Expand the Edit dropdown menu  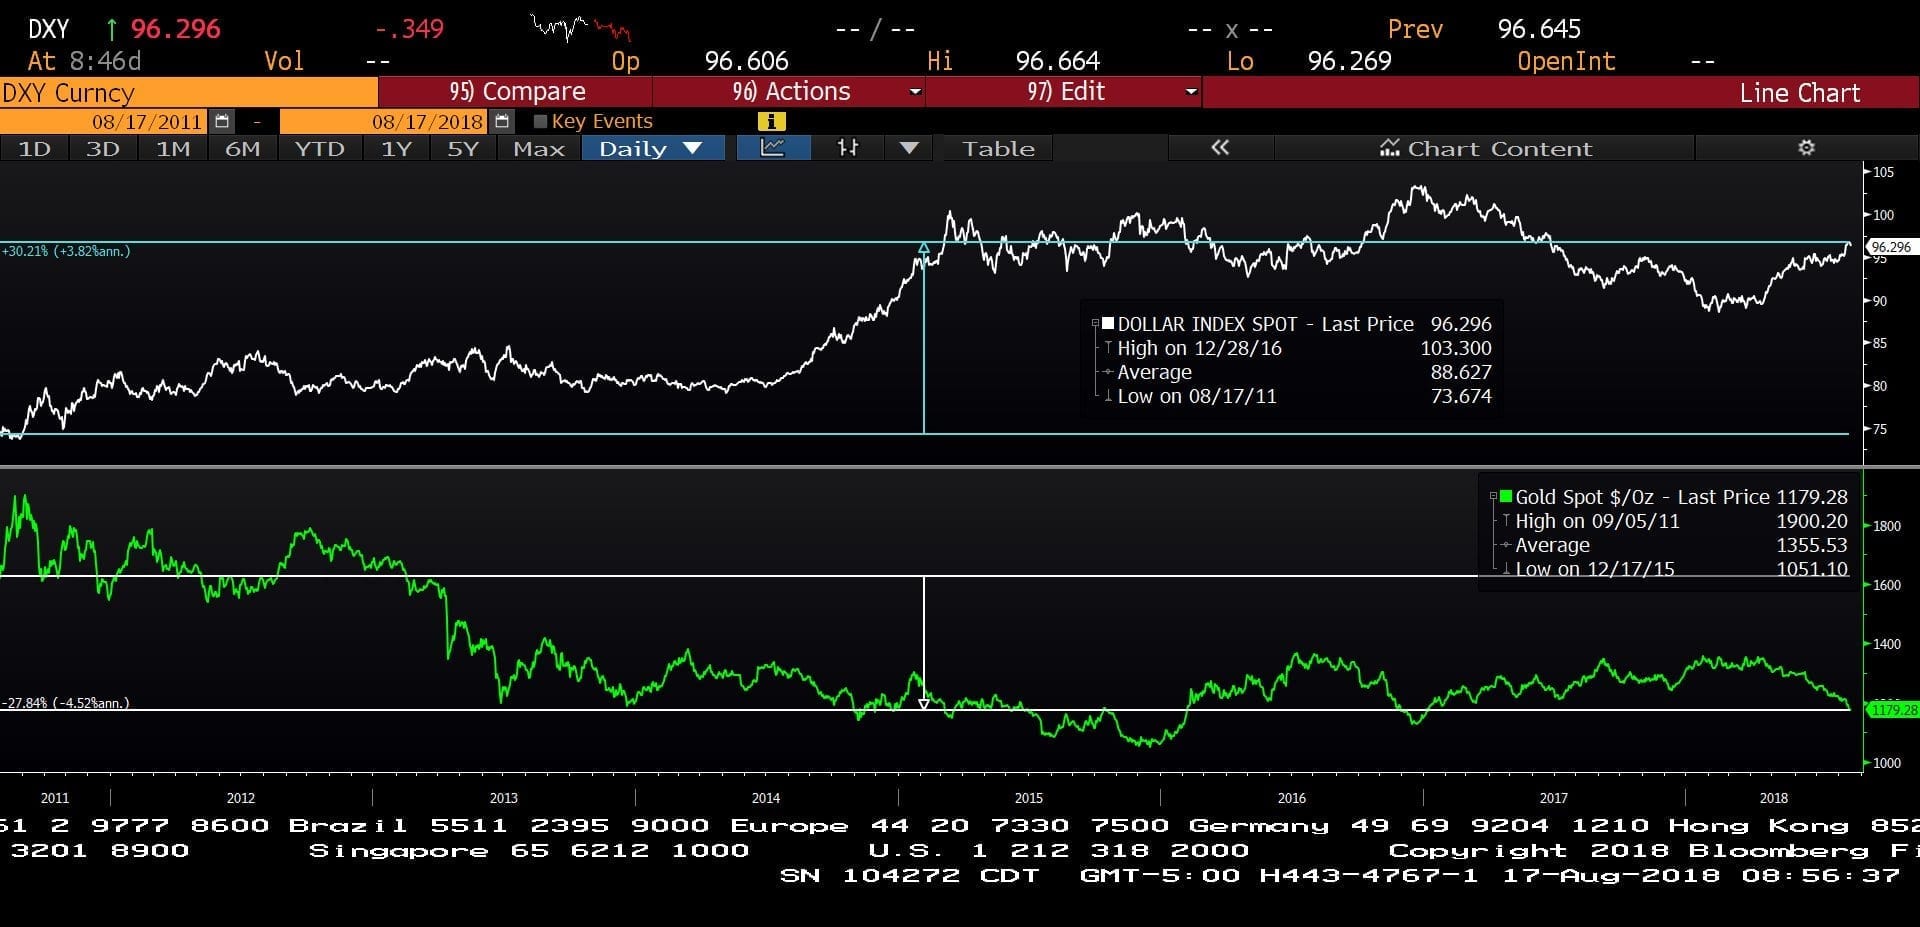click(x=1190, y=92)
